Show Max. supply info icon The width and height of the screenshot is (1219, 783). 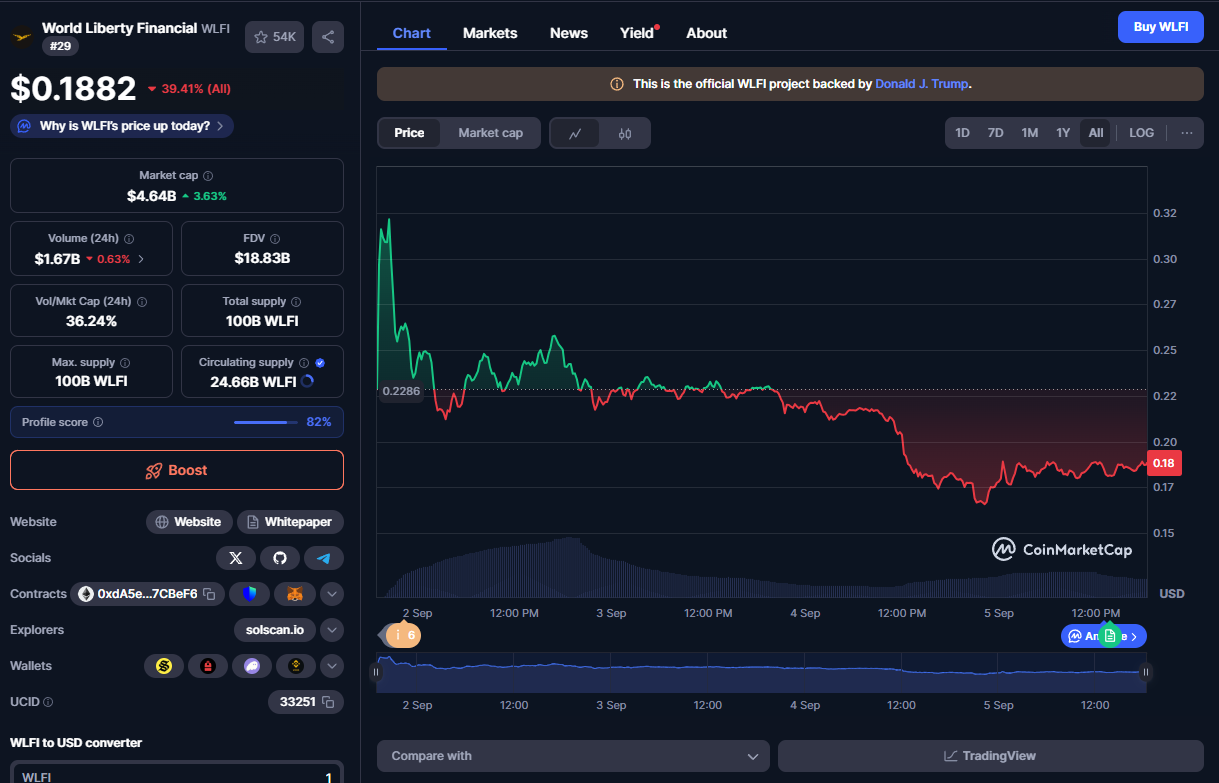click(x=125, y=363)
